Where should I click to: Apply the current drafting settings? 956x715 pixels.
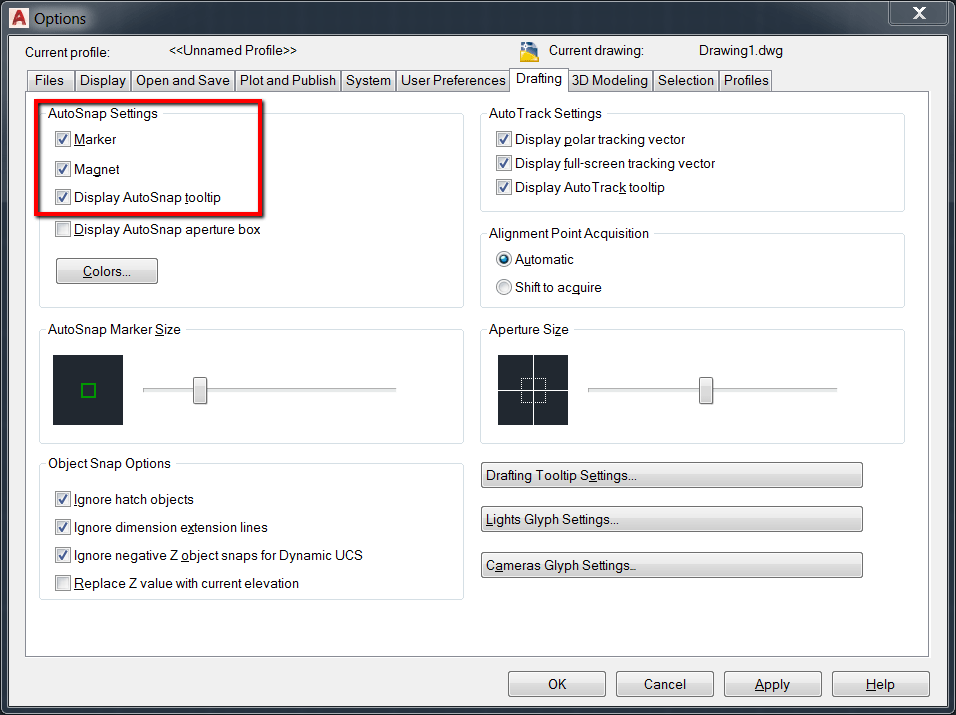[x=772, y=684]
